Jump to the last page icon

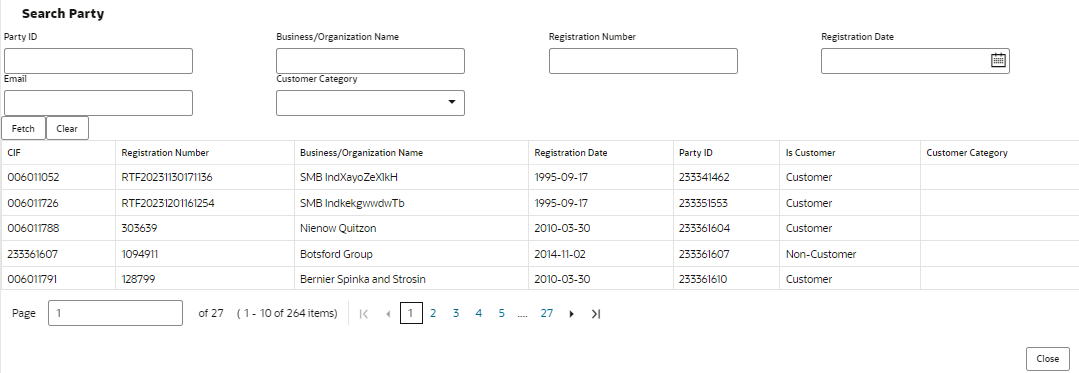[x=596, y=314]
